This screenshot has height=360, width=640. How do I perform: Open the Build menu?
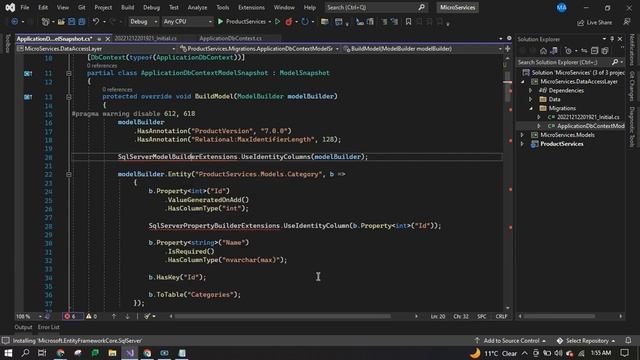pyautogui.click(x=127, y=7)
